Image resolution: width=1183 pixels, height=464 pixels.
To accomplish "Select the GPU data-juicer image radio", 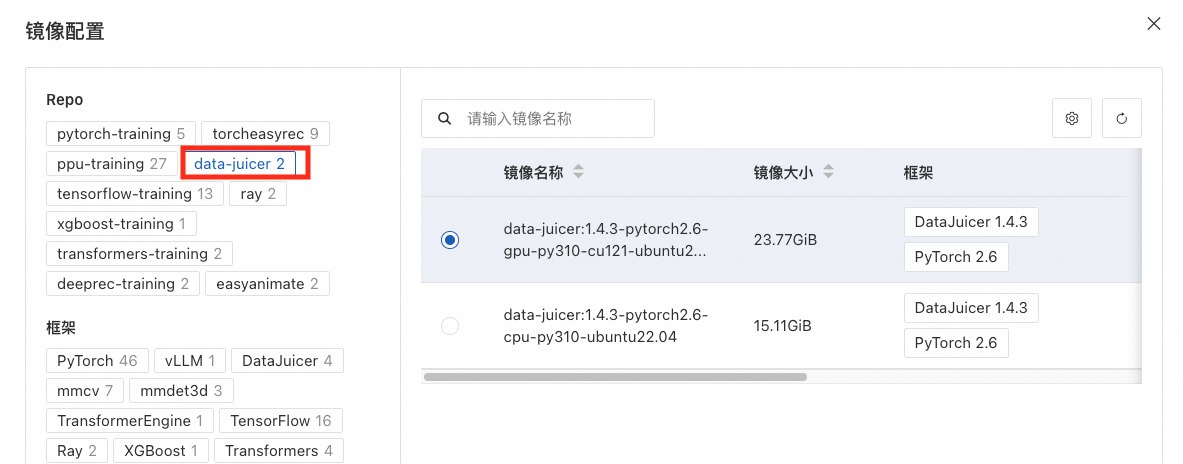I will [450, 240].
